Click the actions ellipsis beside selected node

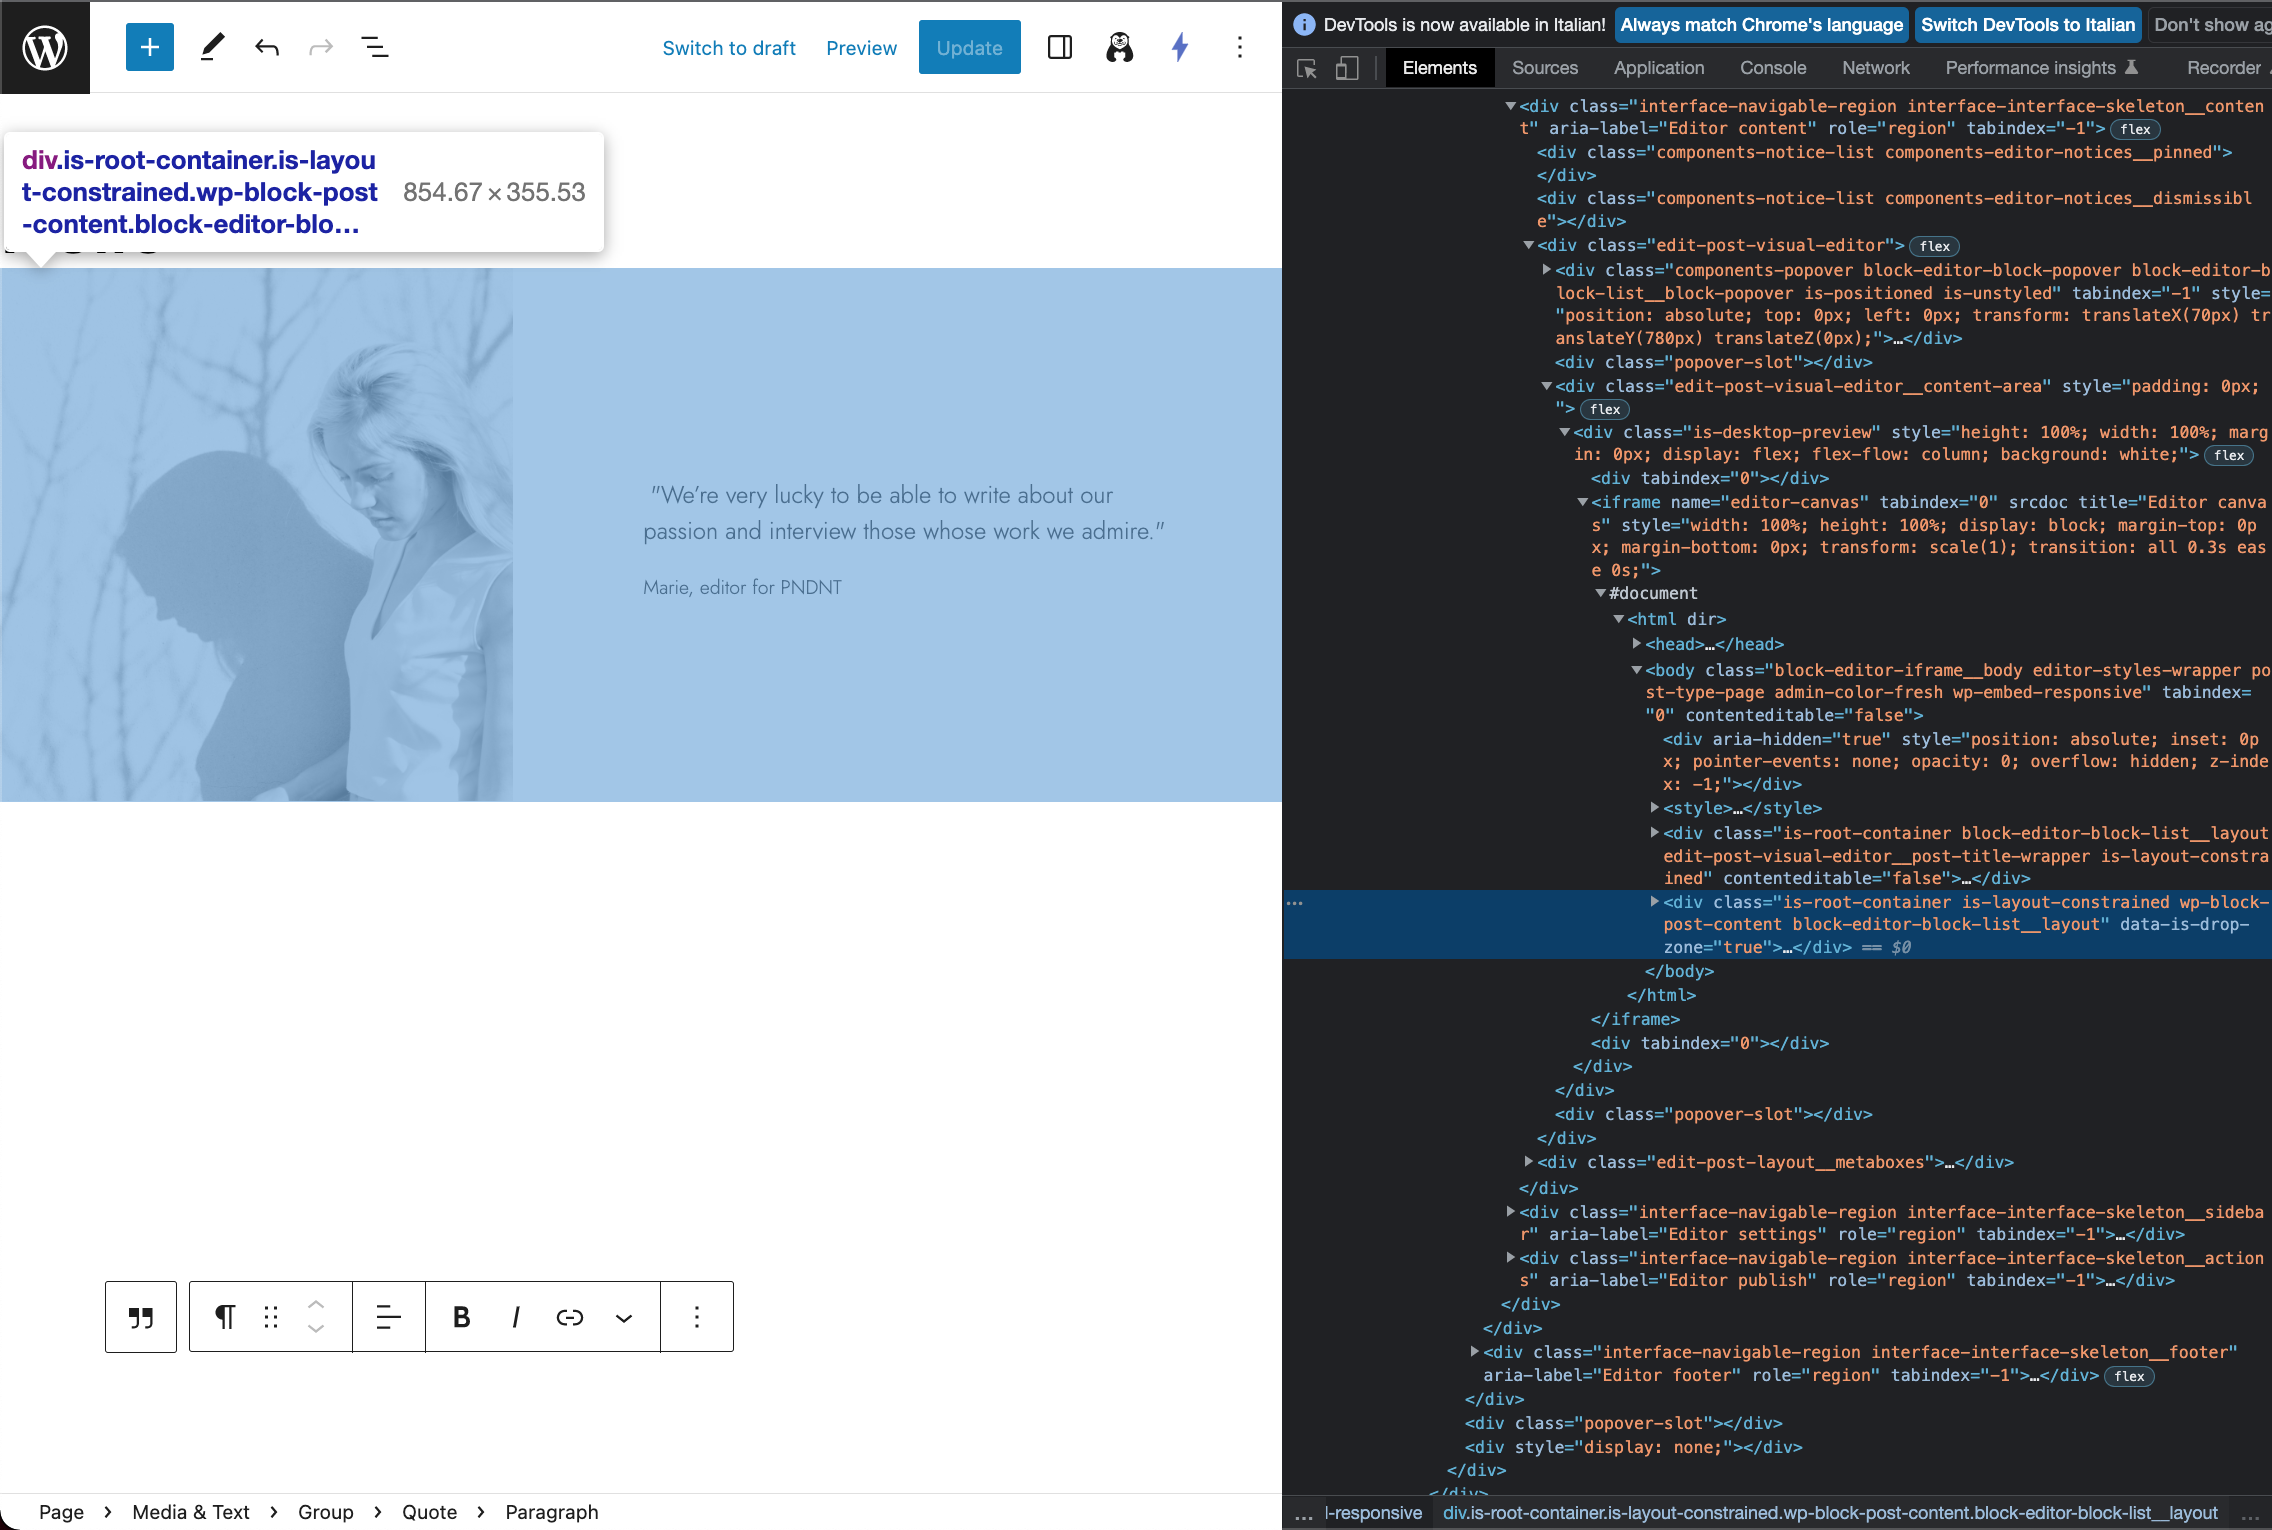pos(1295,903)
